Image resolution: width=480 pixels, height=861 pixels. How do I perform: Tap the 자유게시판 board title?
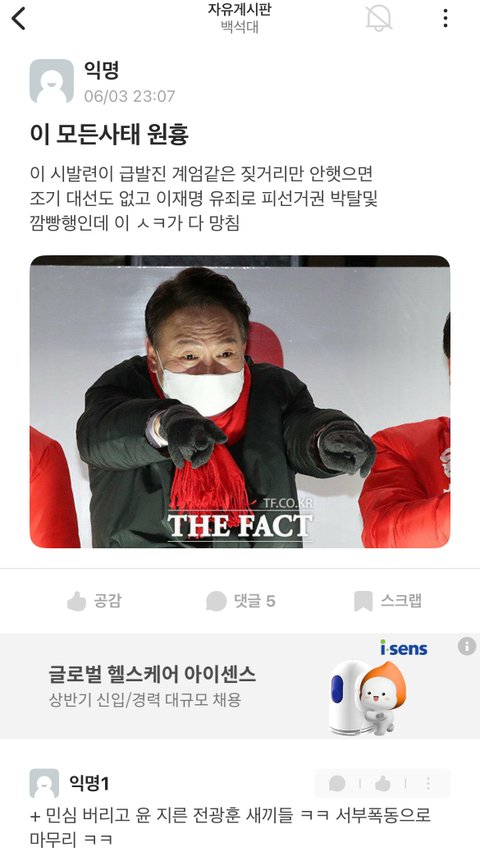[x=239, y=9]
